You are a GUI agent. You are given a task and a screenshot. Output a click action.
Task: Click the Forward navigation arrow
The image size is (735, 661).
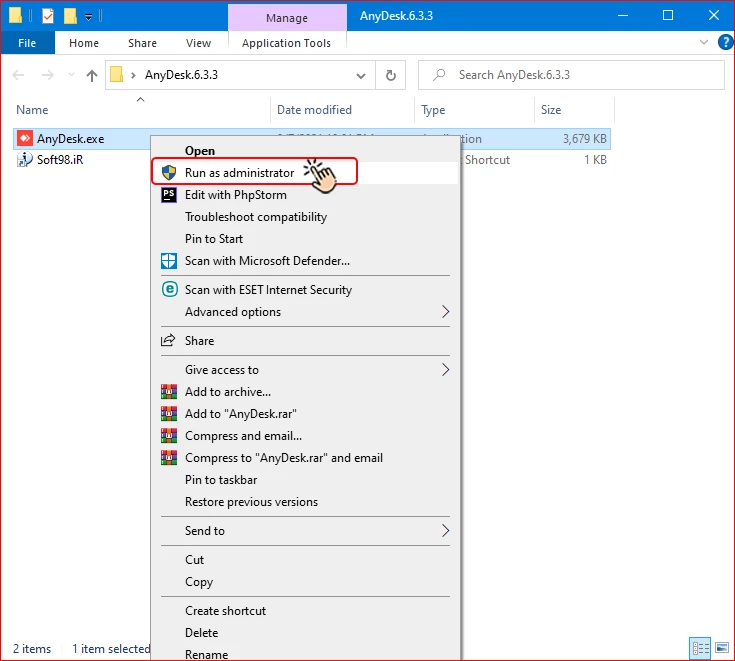[x=47, y=75]
